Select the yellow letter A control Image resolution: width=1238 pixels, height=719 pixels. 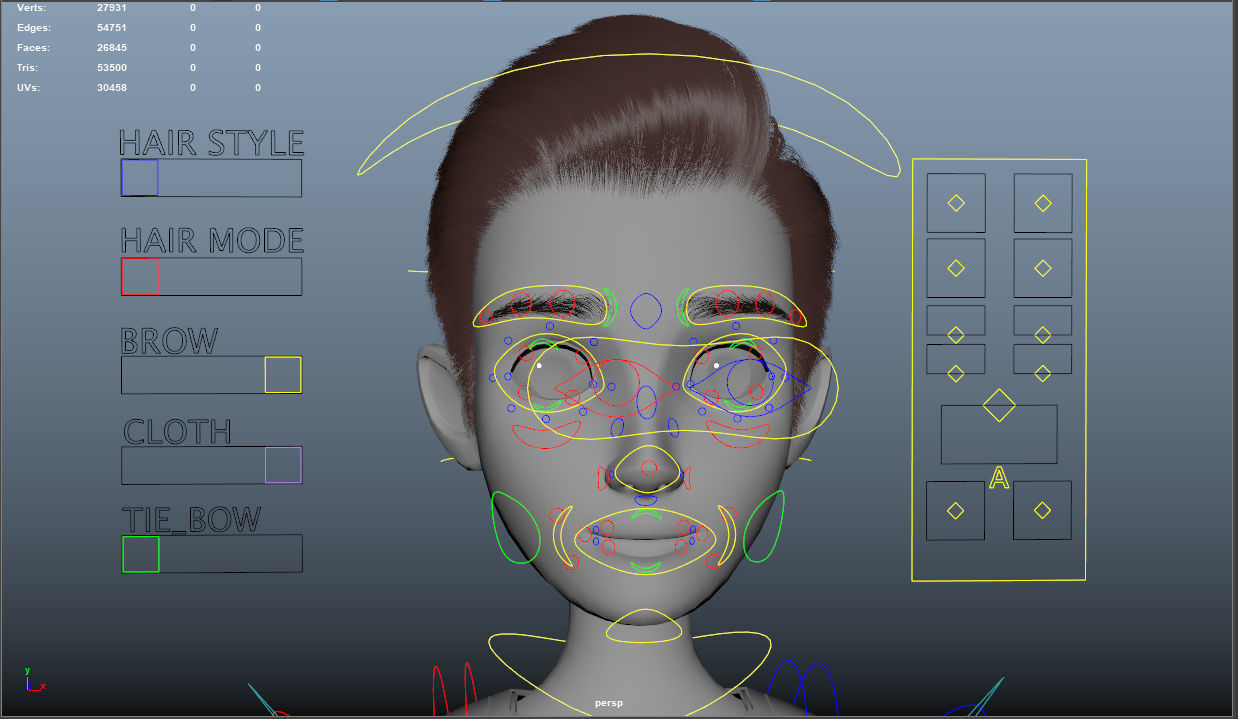point(999,478)
